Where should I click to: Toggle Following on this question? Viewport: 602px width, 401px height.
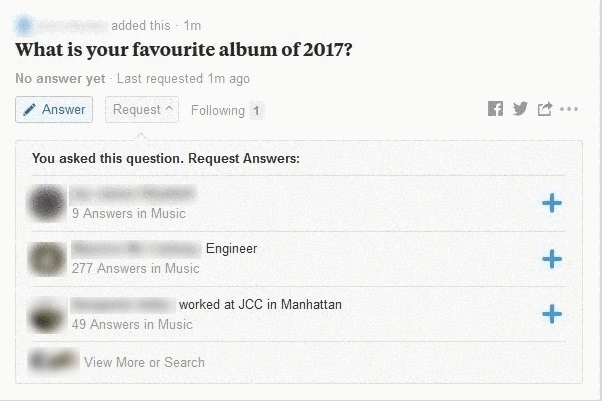tap(218, 111)
